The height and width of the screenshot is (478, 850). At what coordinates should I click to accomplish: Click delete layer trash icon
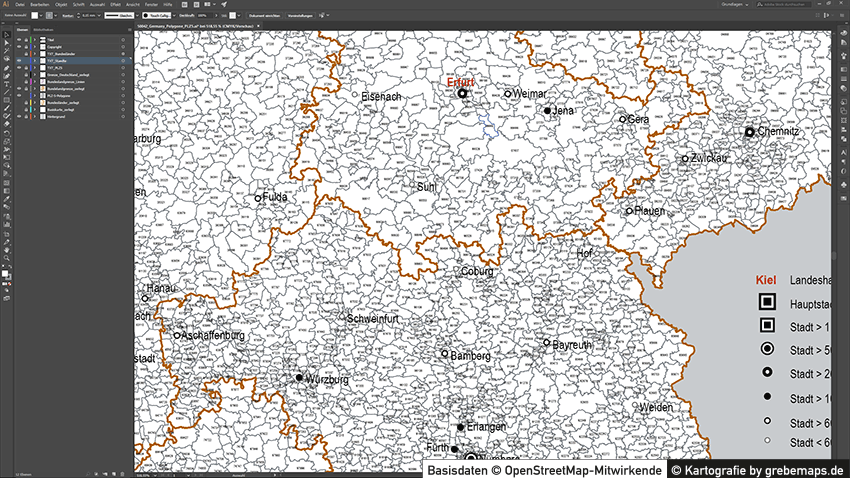tap(122, 474)
